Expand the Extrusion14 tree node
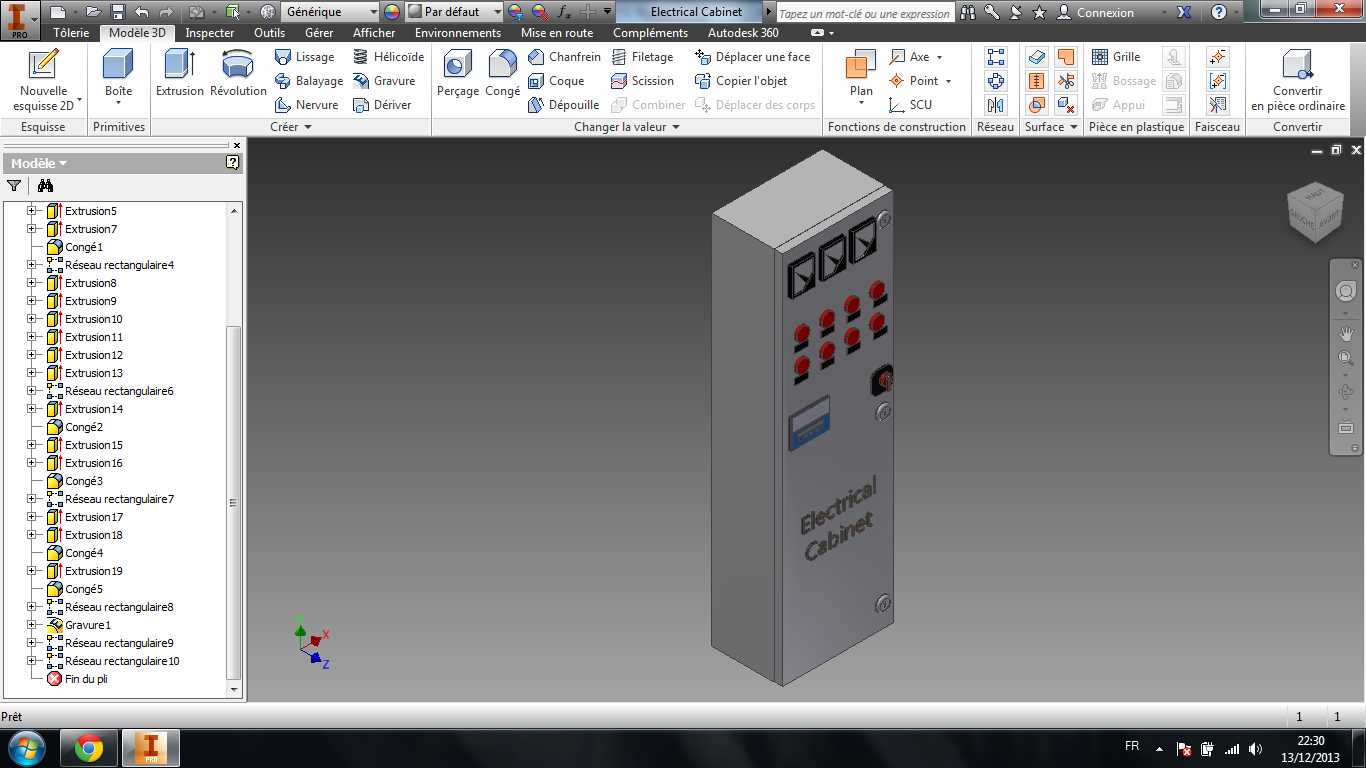1366x768 pixels. click(x=32, y=409)
